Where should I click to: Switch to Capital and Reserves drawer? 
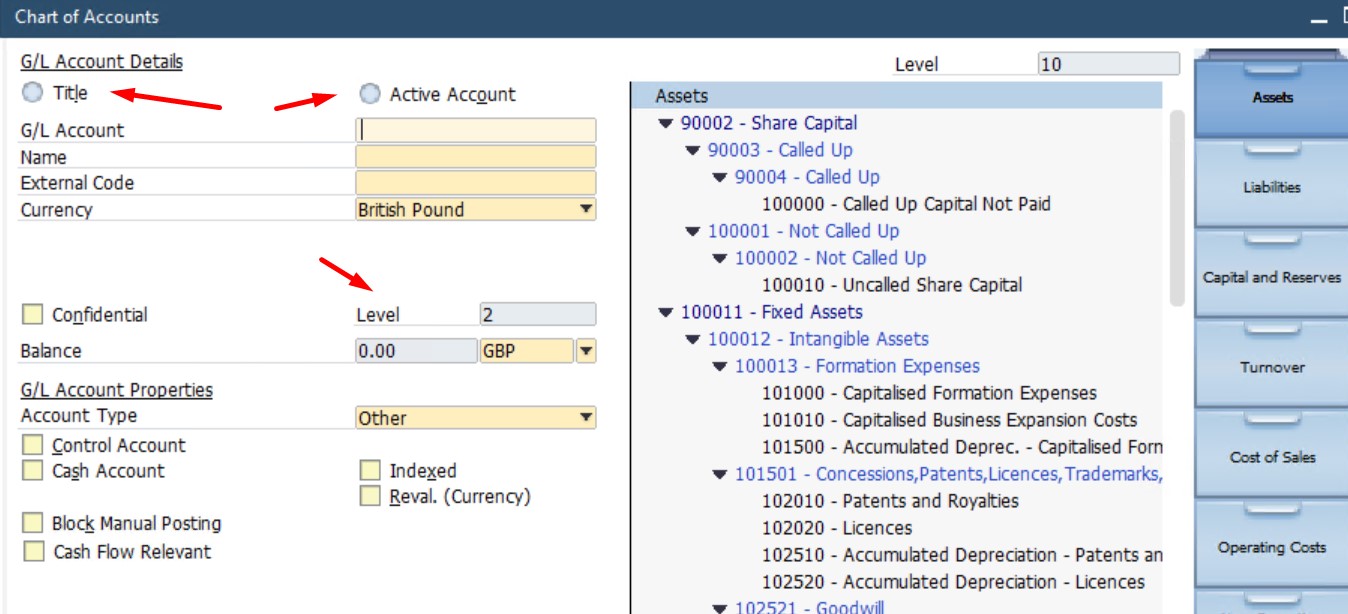[x=1272, y=277]
